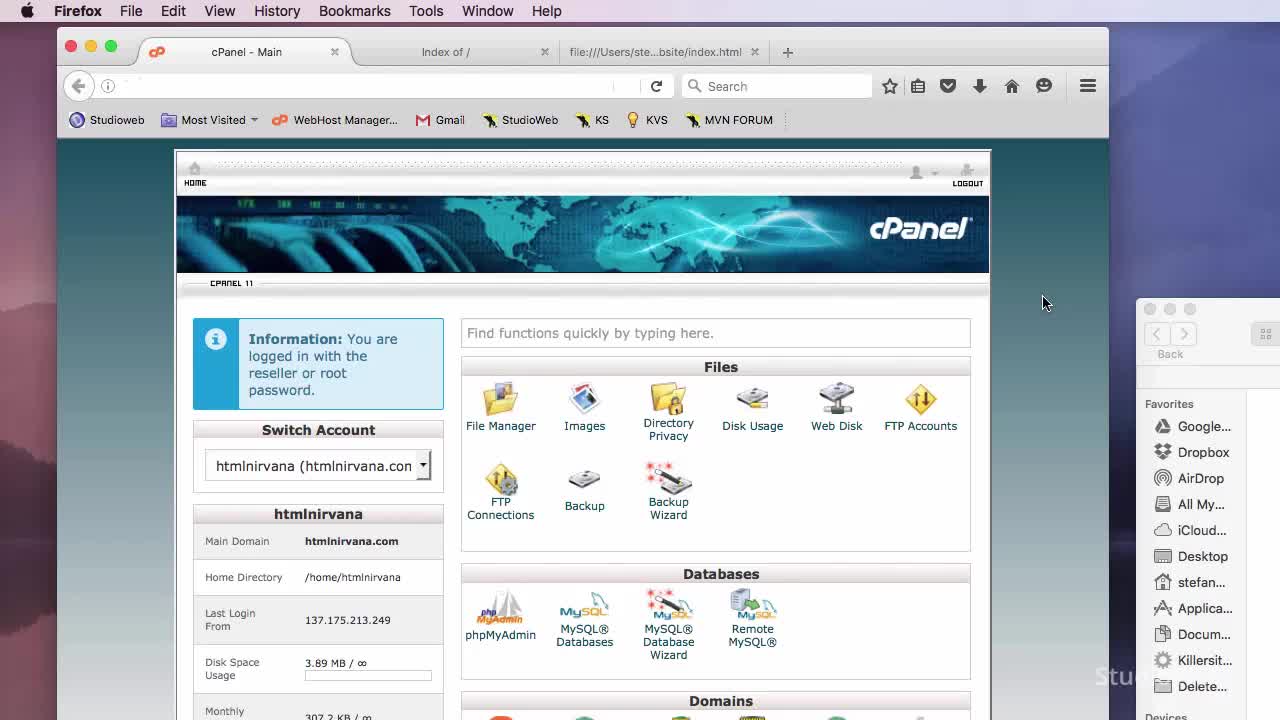Switch to the Index of / tab

(445, 52)
